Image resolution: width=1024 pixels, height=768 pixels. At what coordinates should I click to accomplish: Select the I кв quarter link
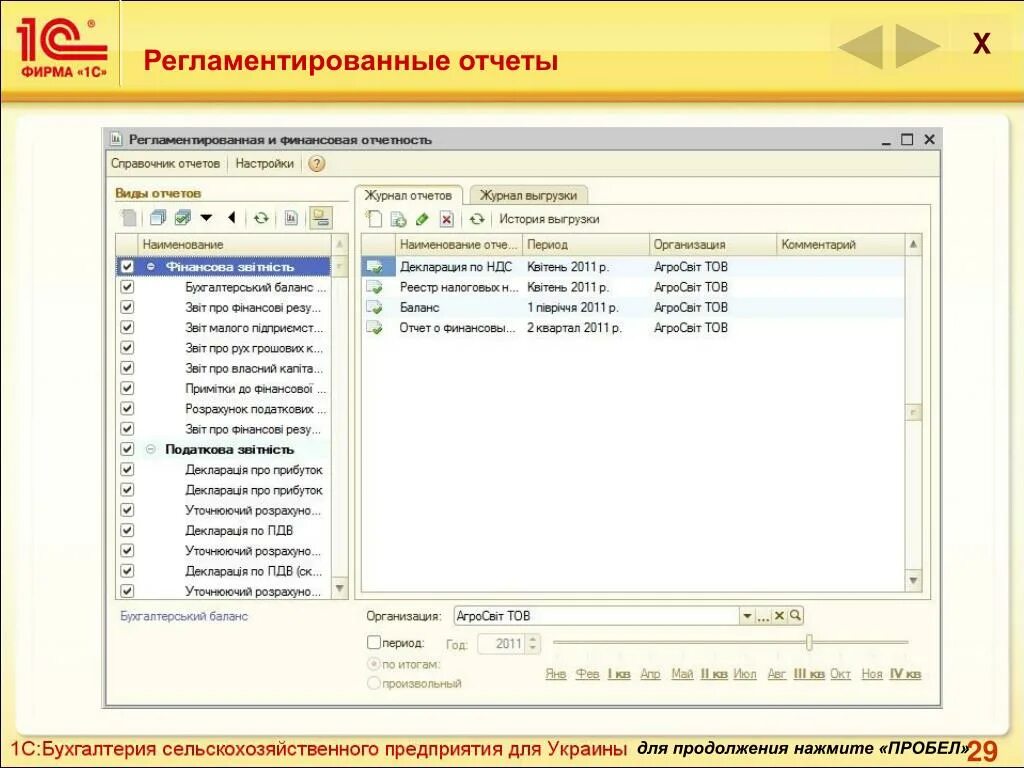pos(619,674)
